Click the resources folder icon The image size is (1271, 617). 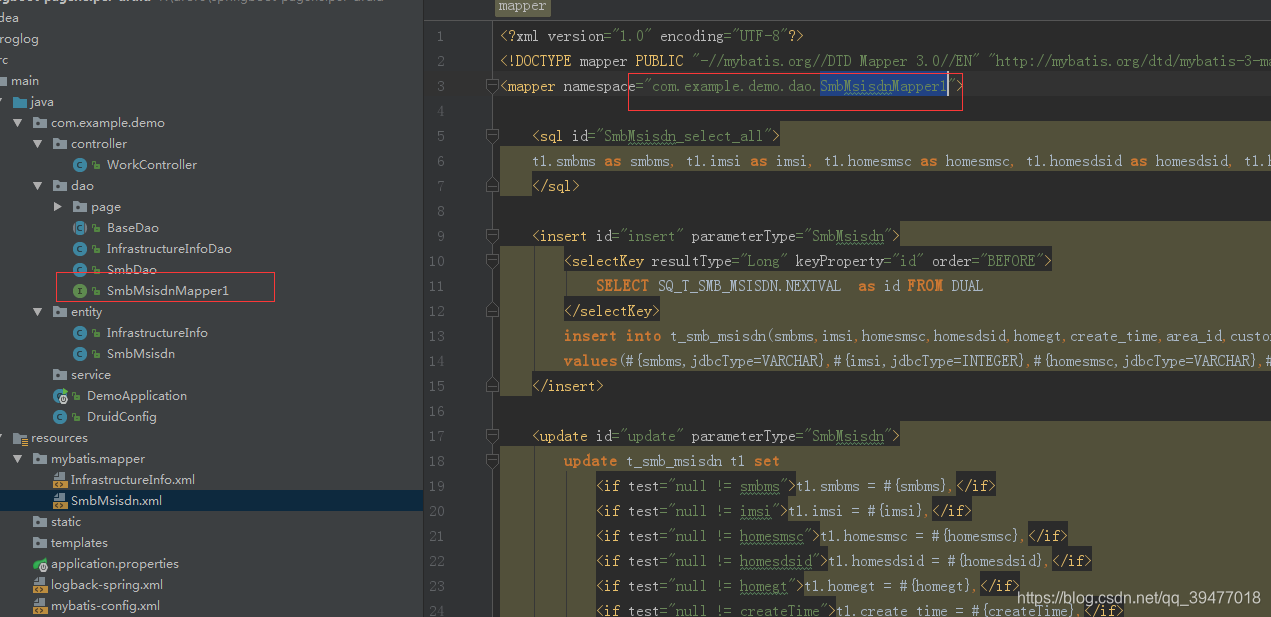[20, 438]
